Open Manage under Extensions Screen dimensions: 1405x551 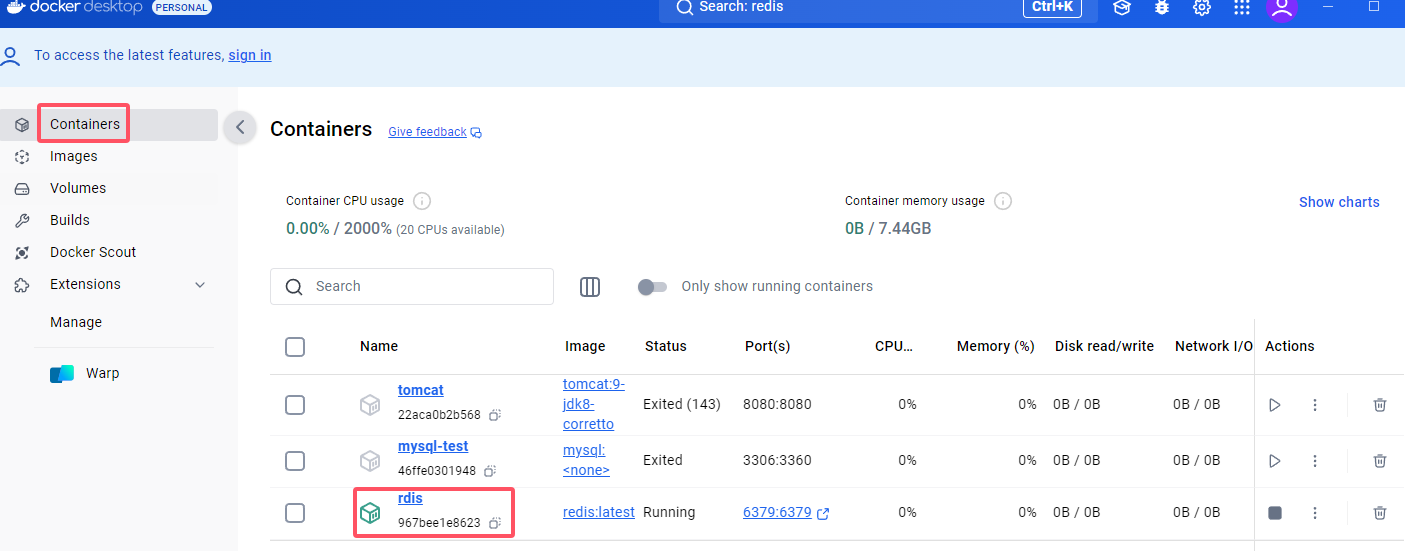[x=76, y=323]
